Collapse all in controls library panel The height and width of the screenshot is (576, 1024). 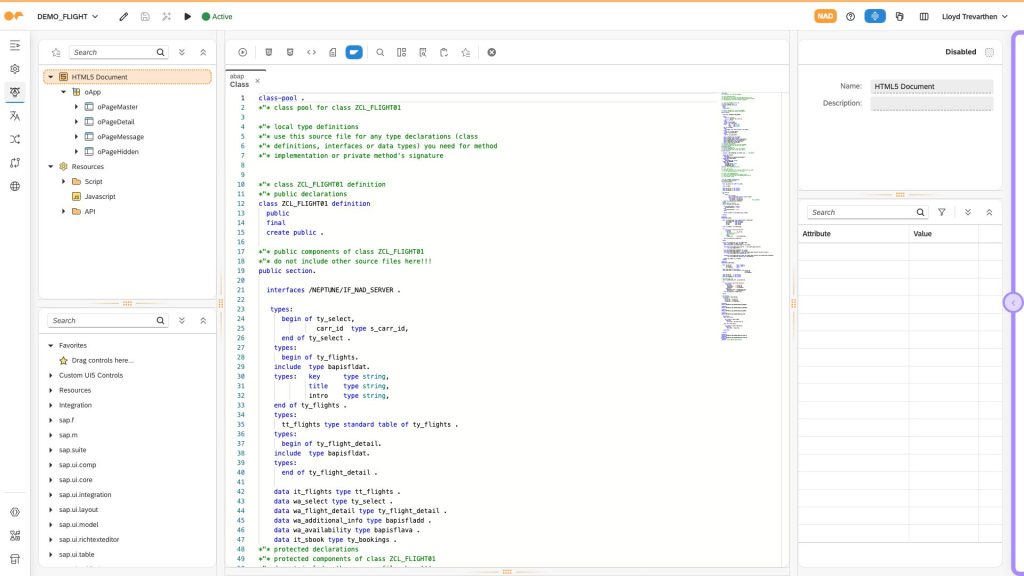(x=203, y=321)
